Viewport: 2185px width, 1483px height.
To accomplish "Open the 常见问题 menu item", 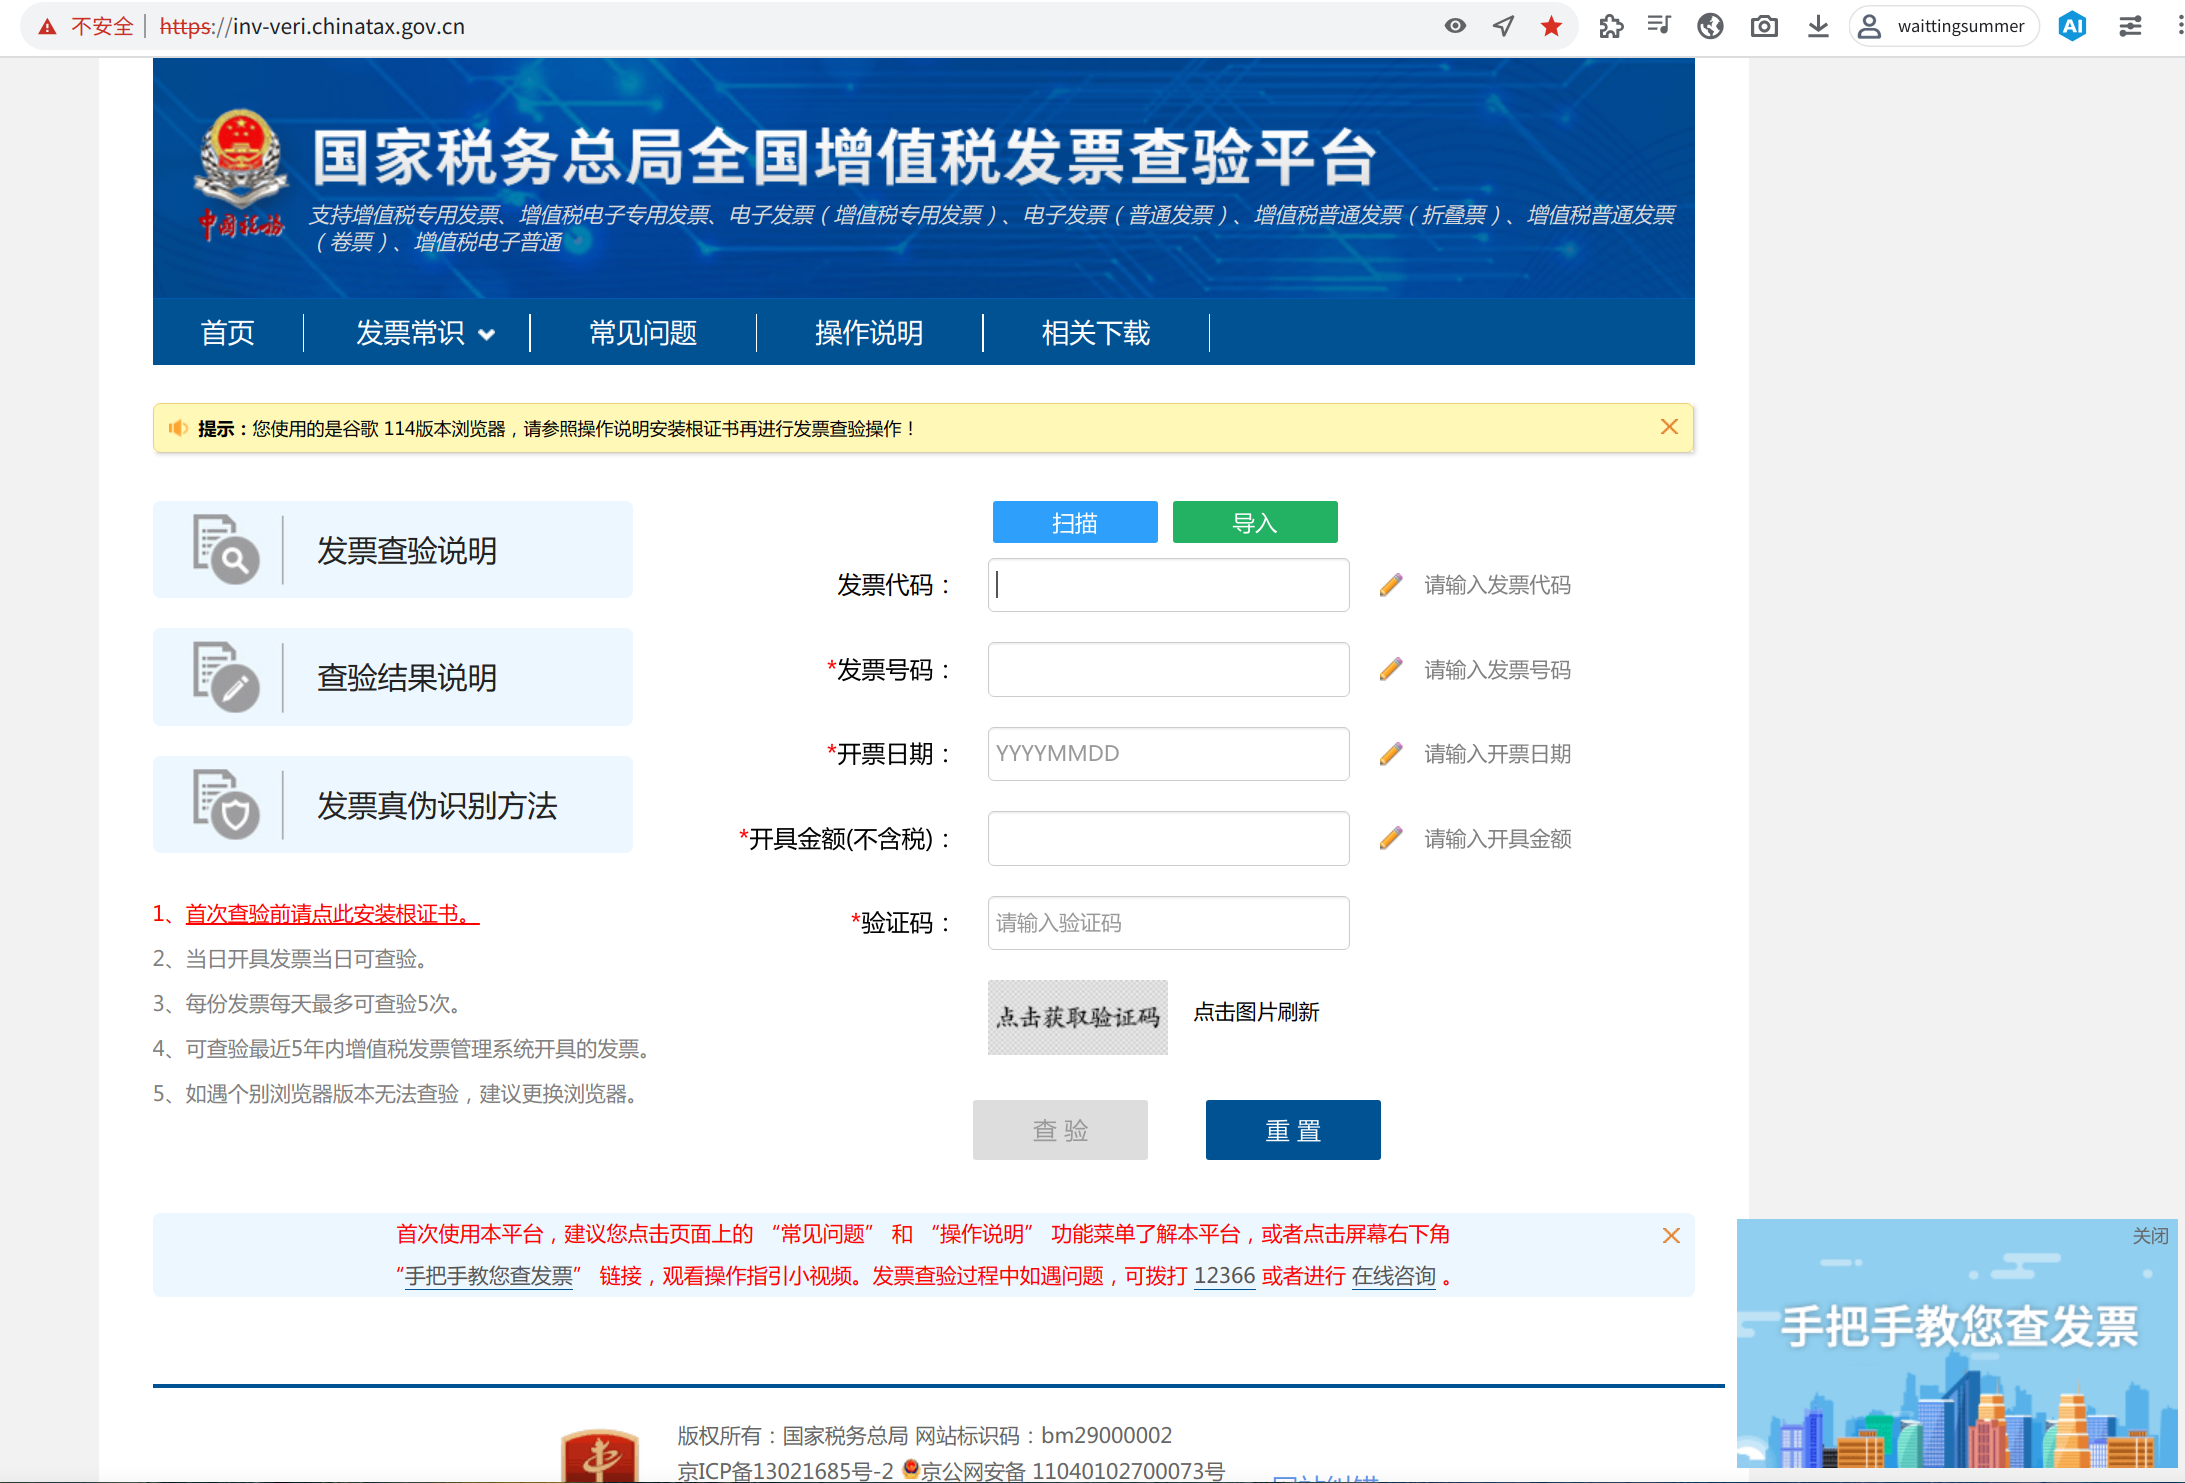I will click(643, 333).
